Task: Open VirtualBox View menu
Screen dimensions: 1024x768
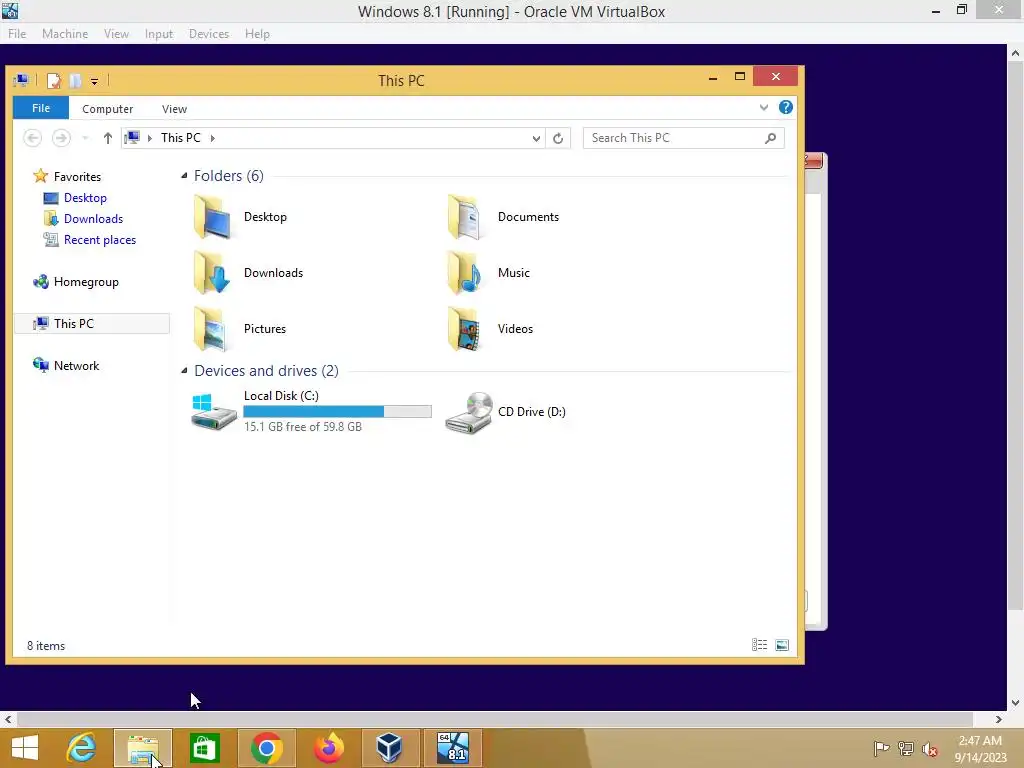Action: click(x=116, y=34)
